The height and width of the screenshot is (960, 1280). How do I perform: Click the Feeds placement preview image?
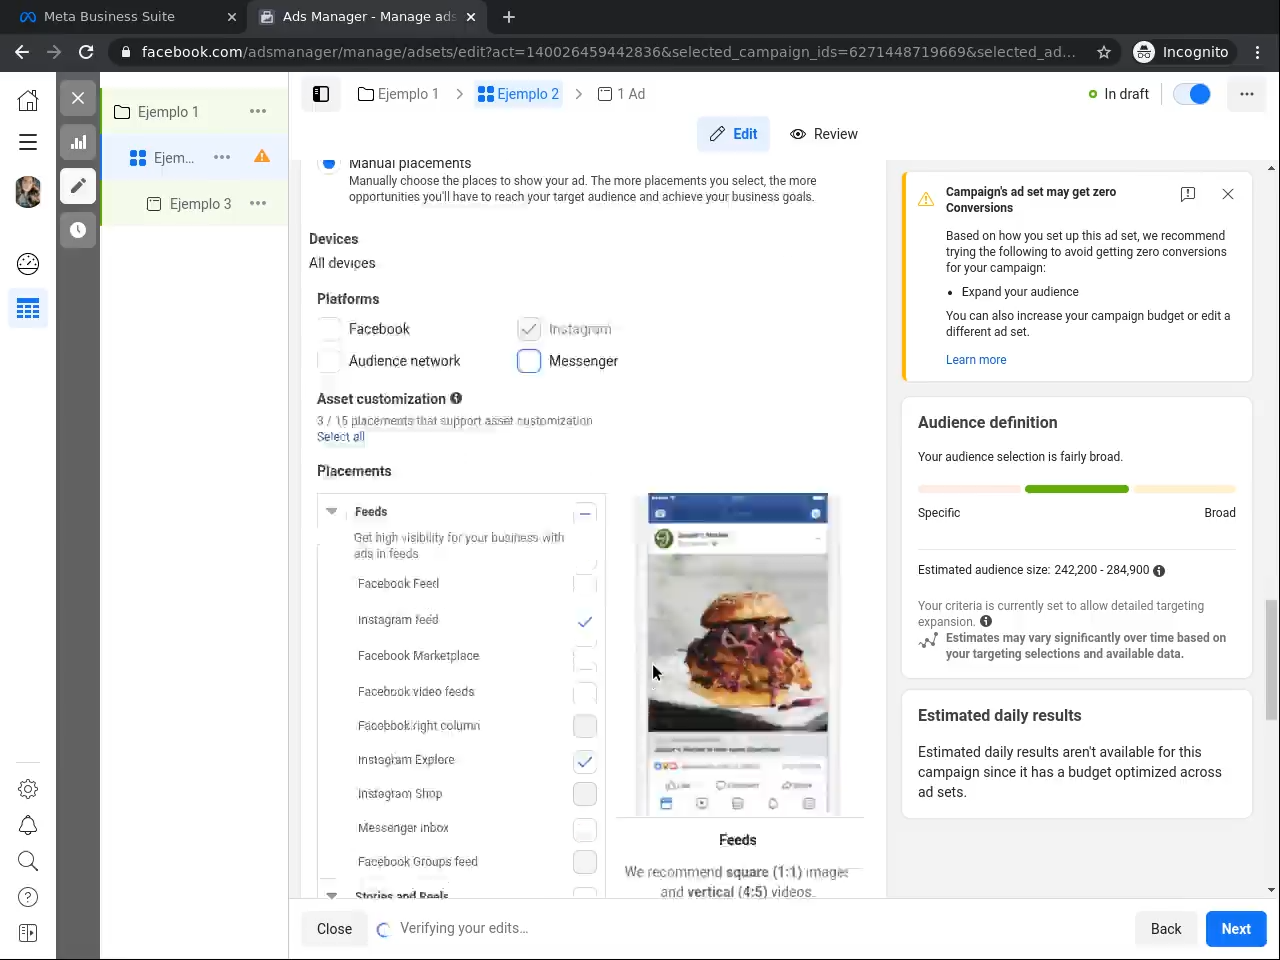[x=738, y=654]
